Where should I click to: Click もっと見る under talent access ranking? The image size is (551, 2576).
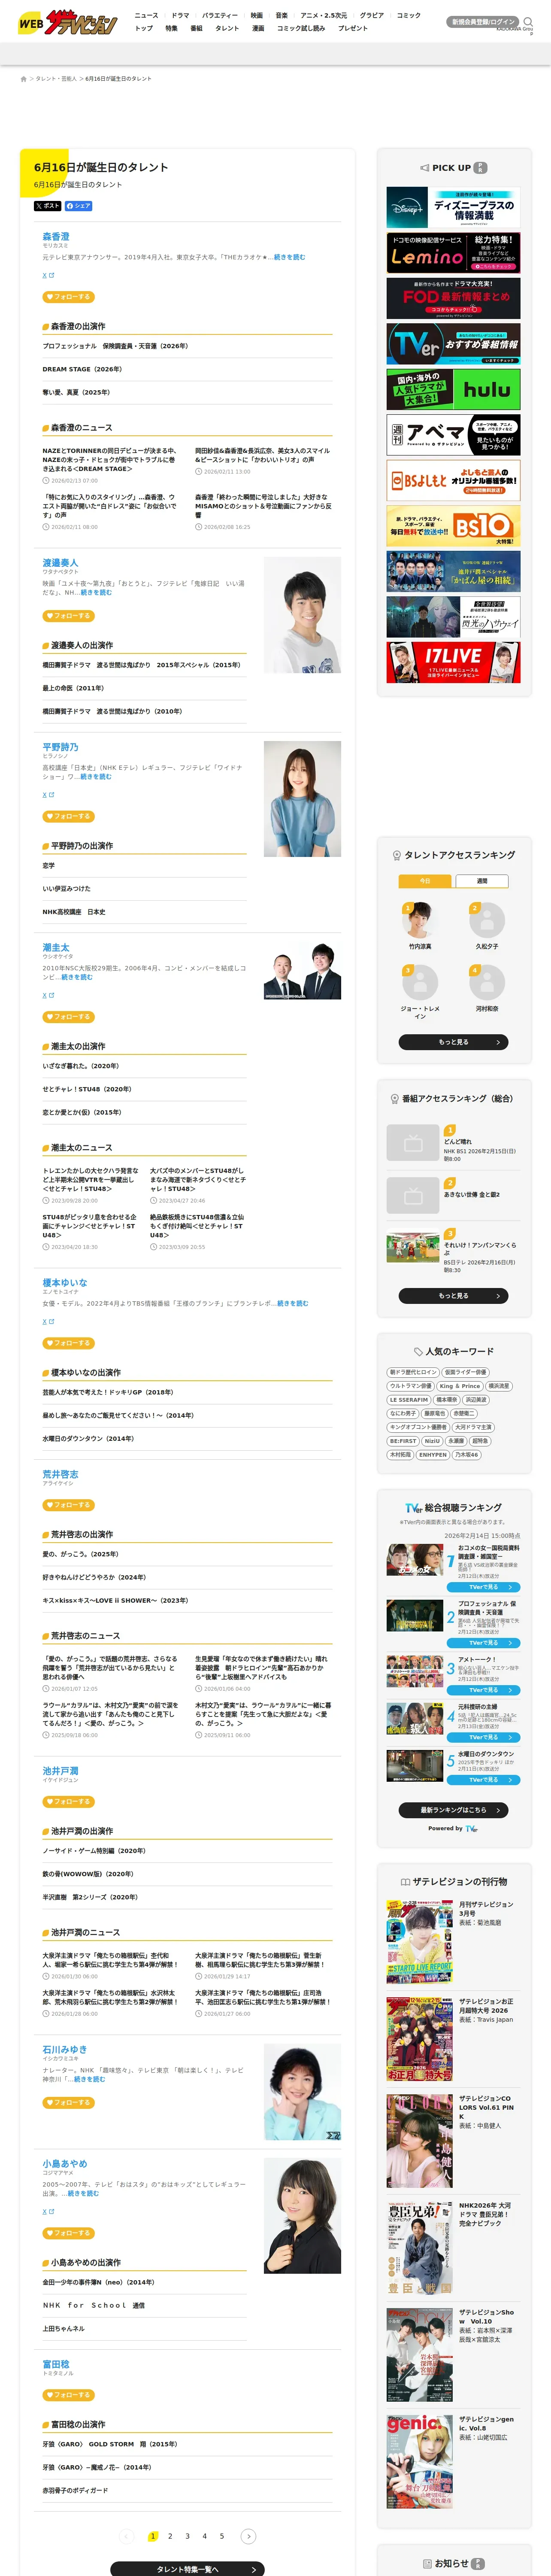454,1042
